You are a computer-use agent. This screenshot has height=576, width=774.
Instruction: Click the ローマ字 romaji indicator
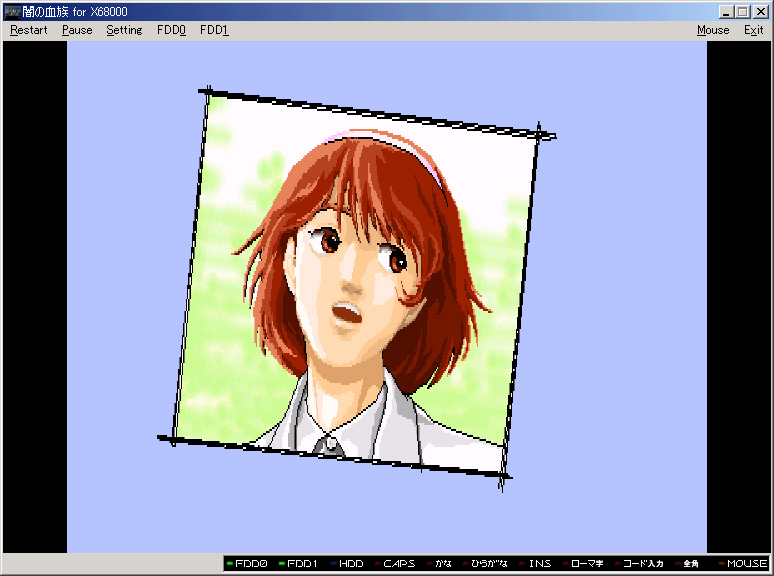coord(585,564)
